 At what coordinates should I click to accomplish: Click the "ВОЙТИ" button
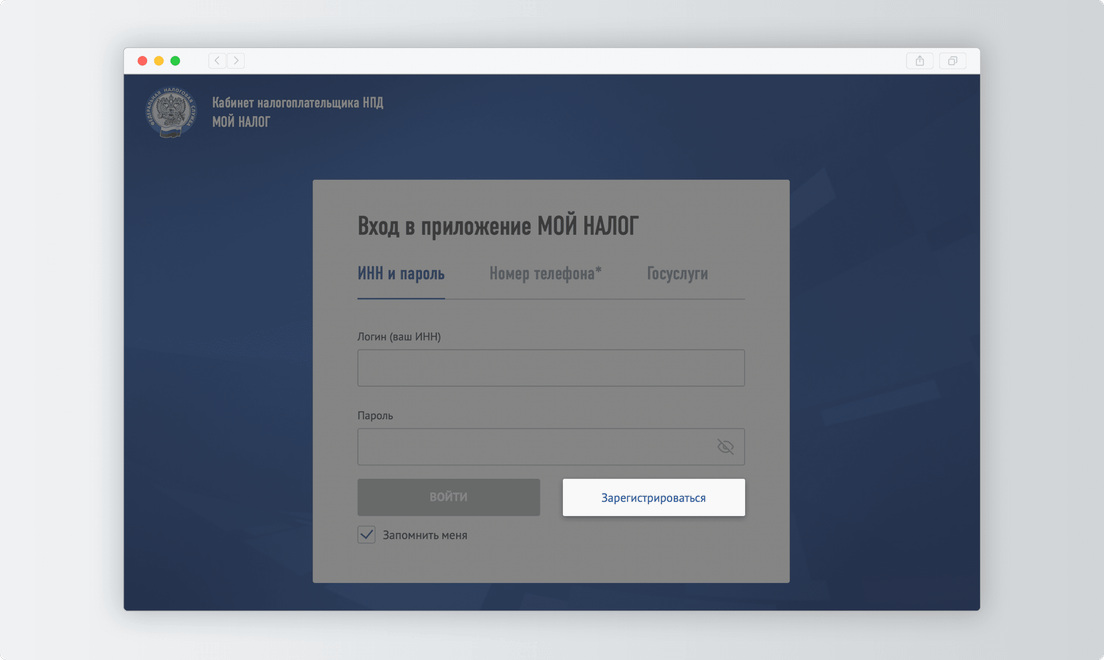pos(448,497)
